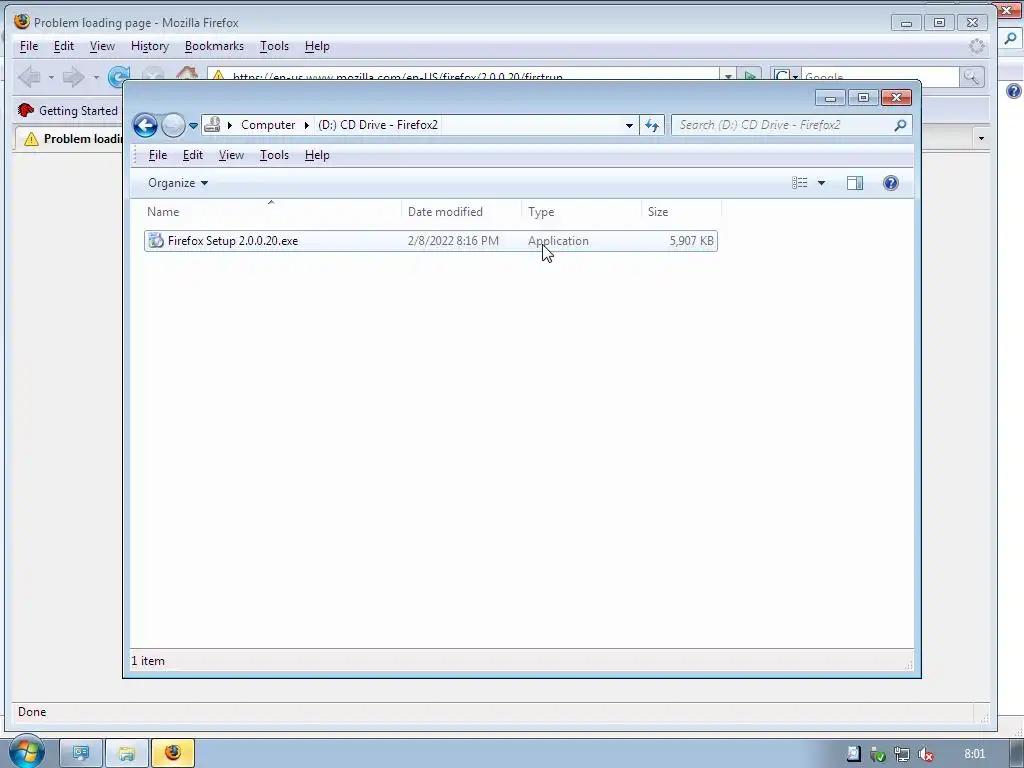Click the 5,907 KB size cell
The width and height of the screenshot is (1024, 768).
tap(691, 240)
